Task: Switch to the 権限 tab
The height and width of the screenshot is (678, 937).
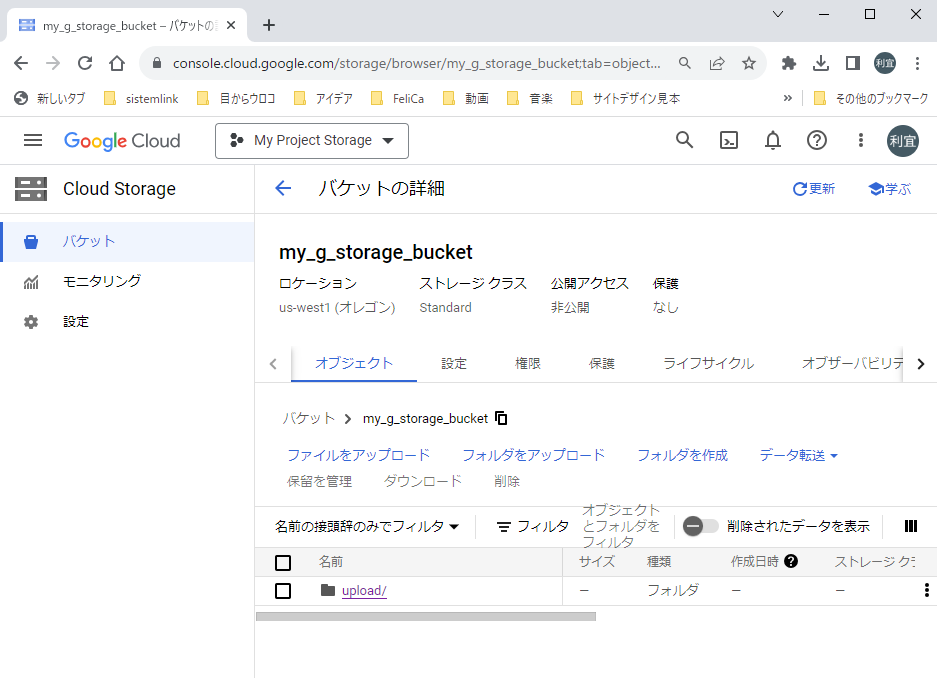Action: [x=527, y=364]
